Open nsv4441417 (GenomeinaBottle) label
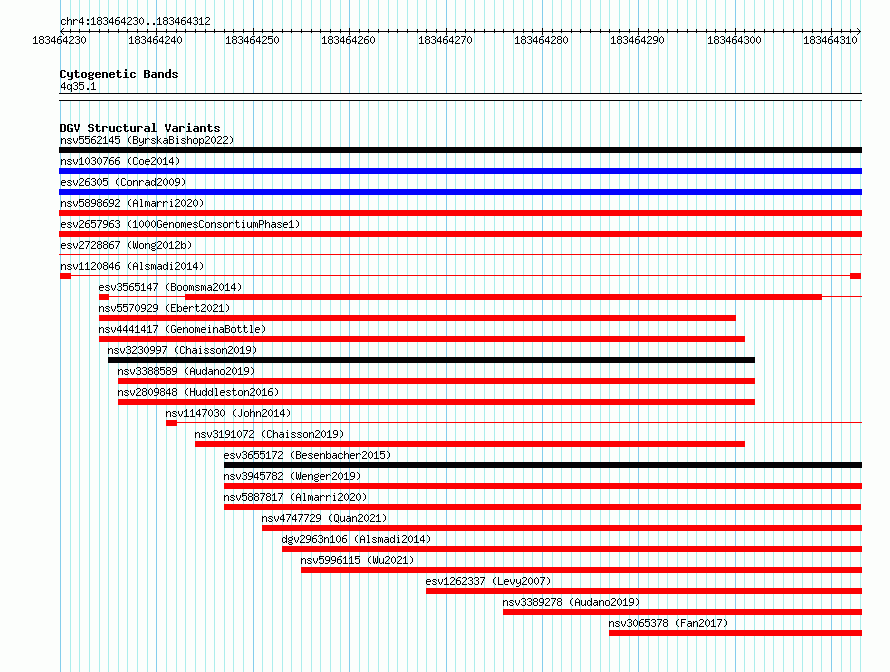The height and width of the screenshot is (672, 890). (182, 329)
